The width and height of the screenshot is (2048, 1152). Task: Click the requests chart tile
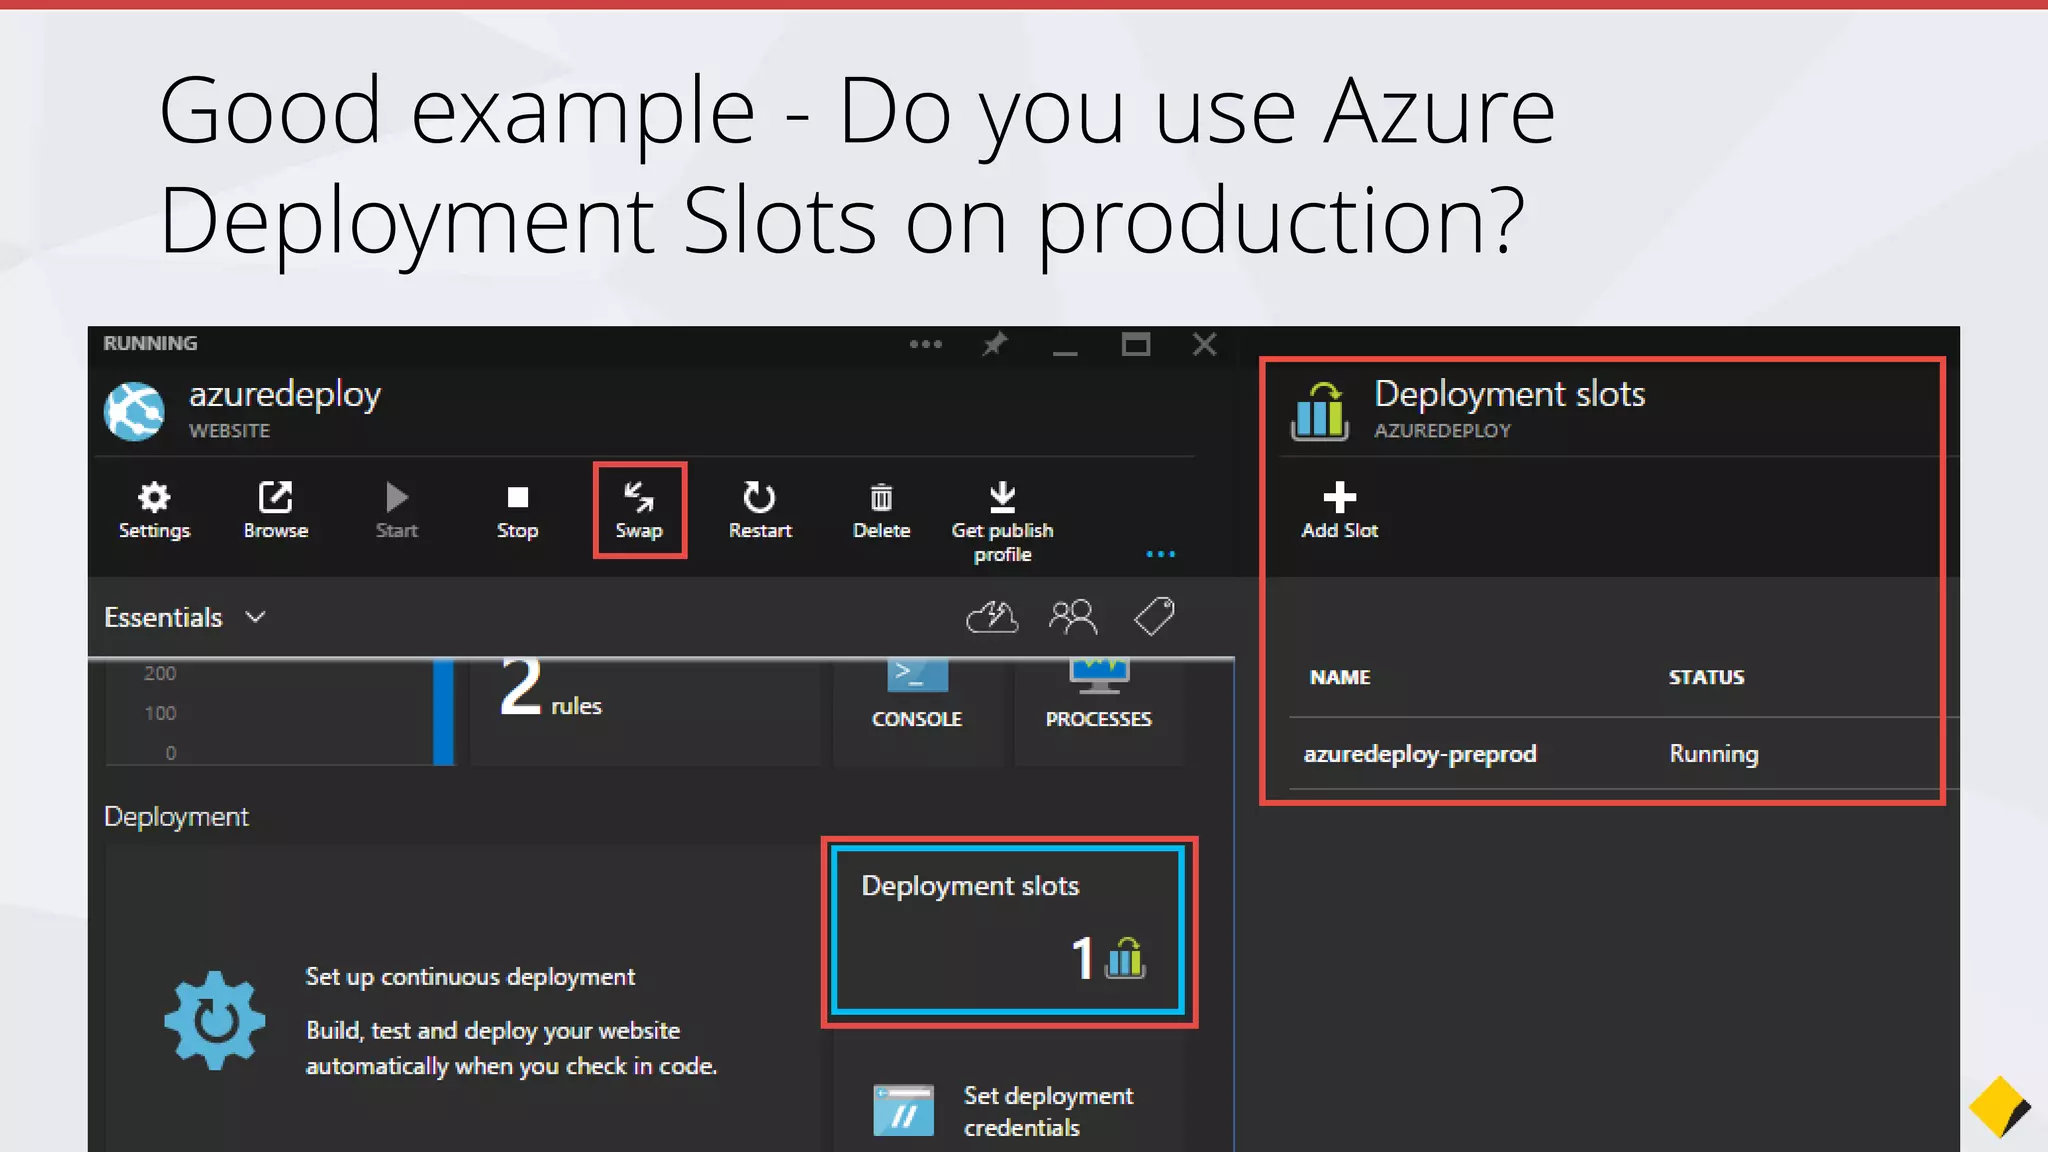(280, 712)
